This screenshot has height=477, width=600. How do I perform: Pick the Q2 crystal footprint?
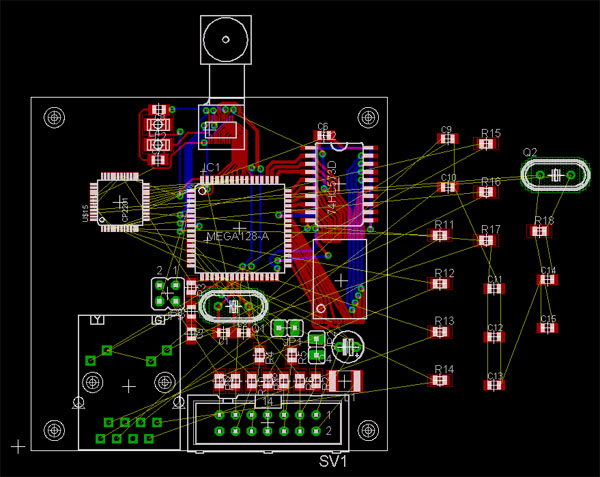(554, 175)
